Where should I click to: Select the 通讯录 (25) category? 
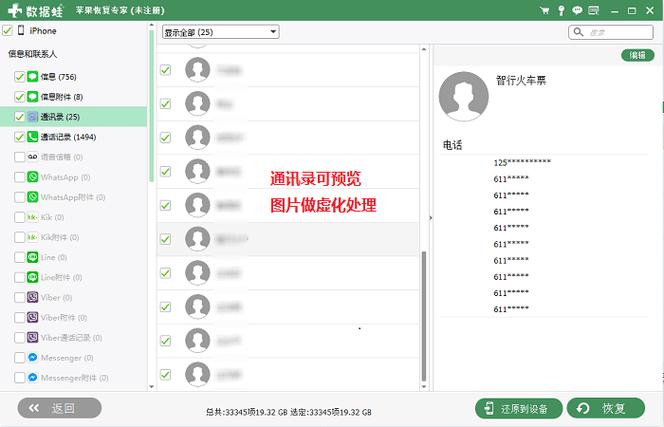(x=74, y=117)
